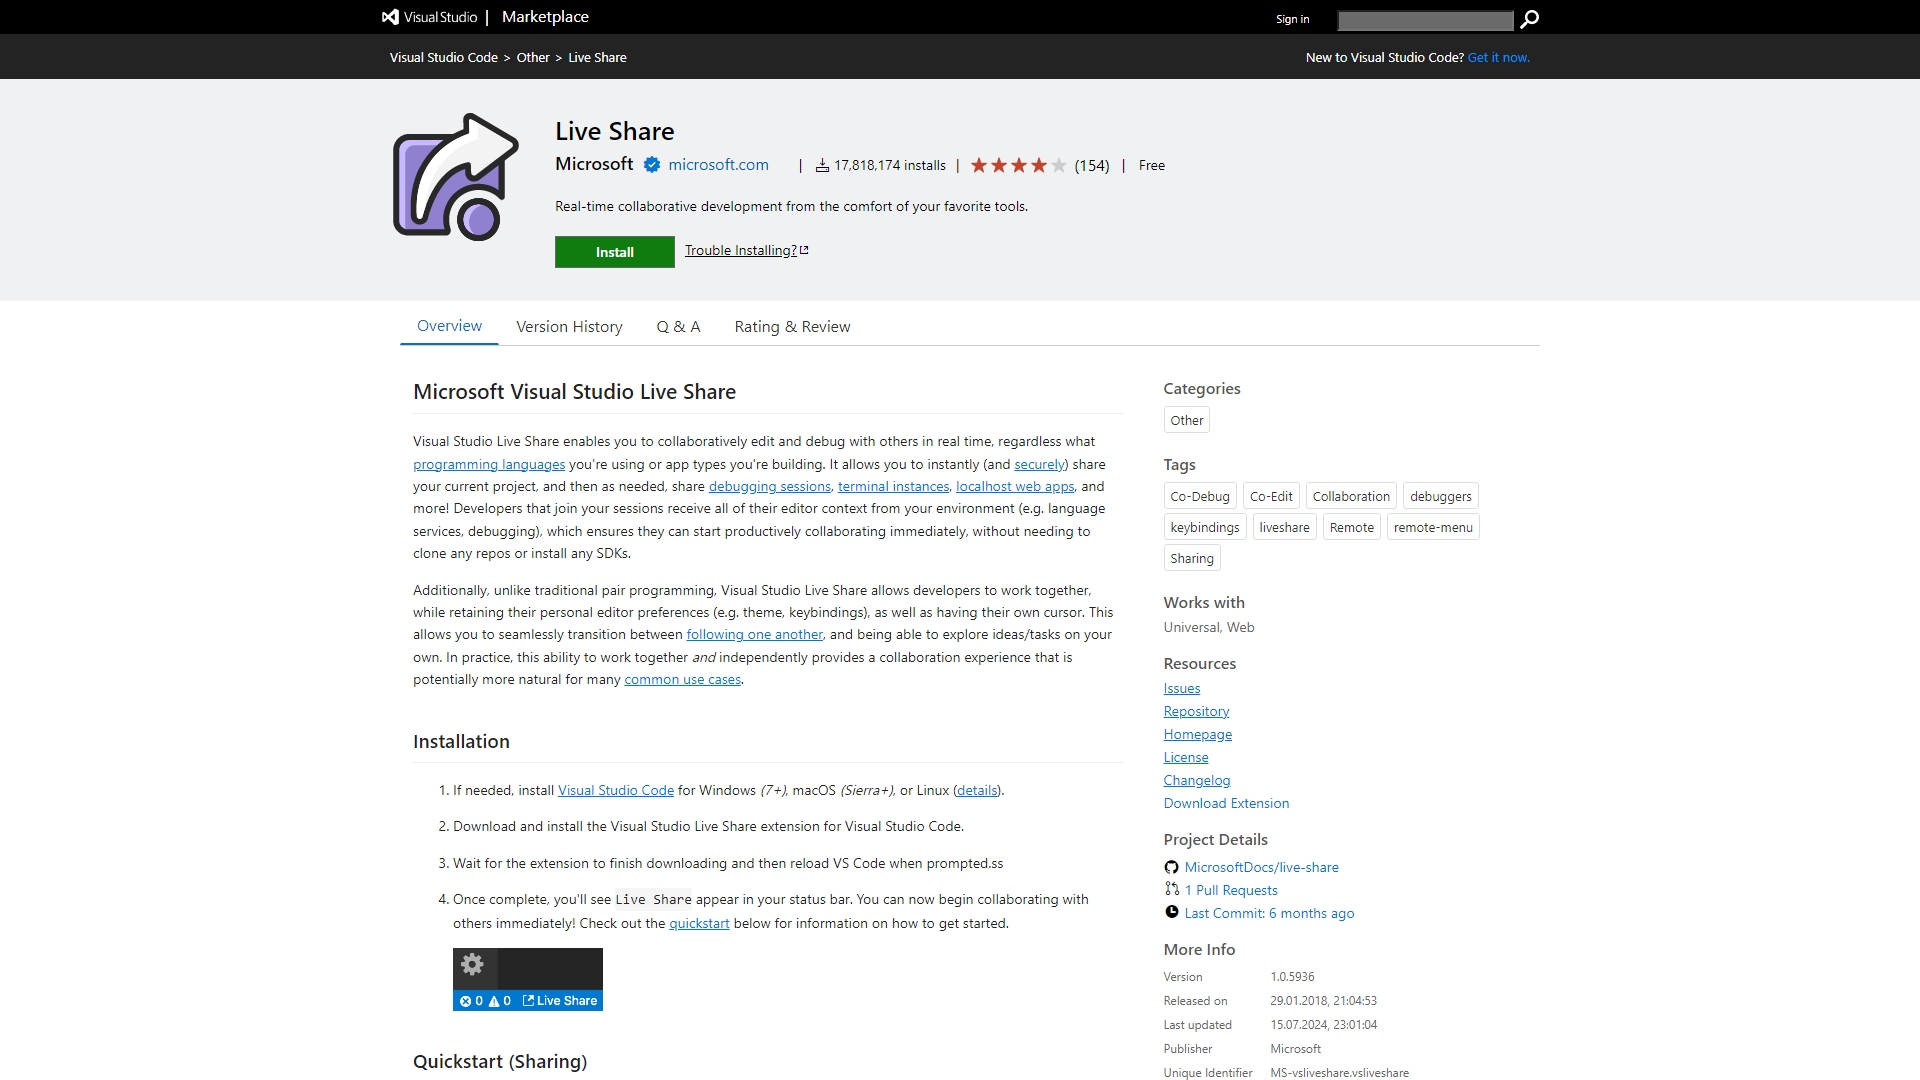Screen dimensions: 1920x1080
Task: Select the Sharing tag
Action: (x=1191, y=558)
